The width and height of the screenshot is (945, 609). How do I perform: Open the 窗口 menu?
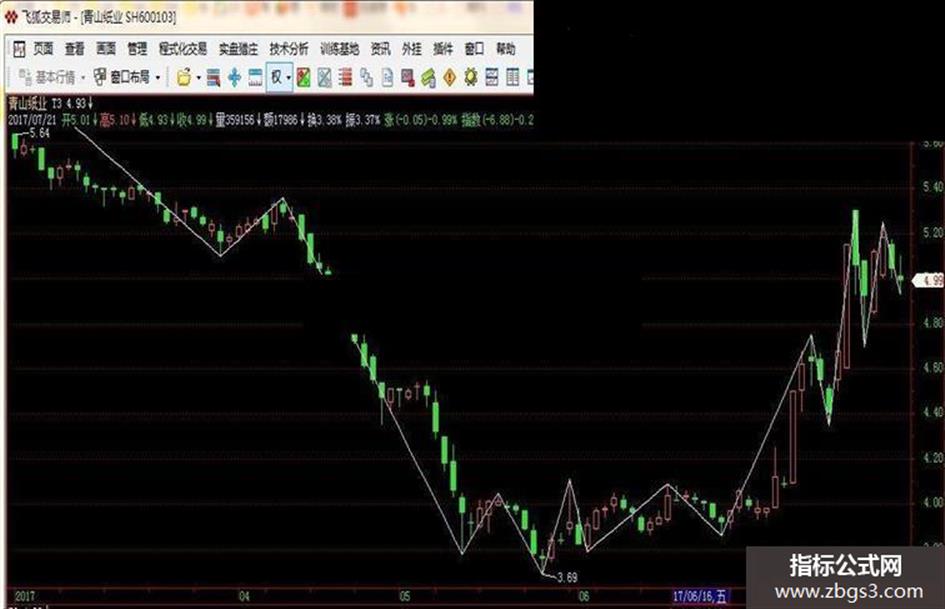click(474, 49)
